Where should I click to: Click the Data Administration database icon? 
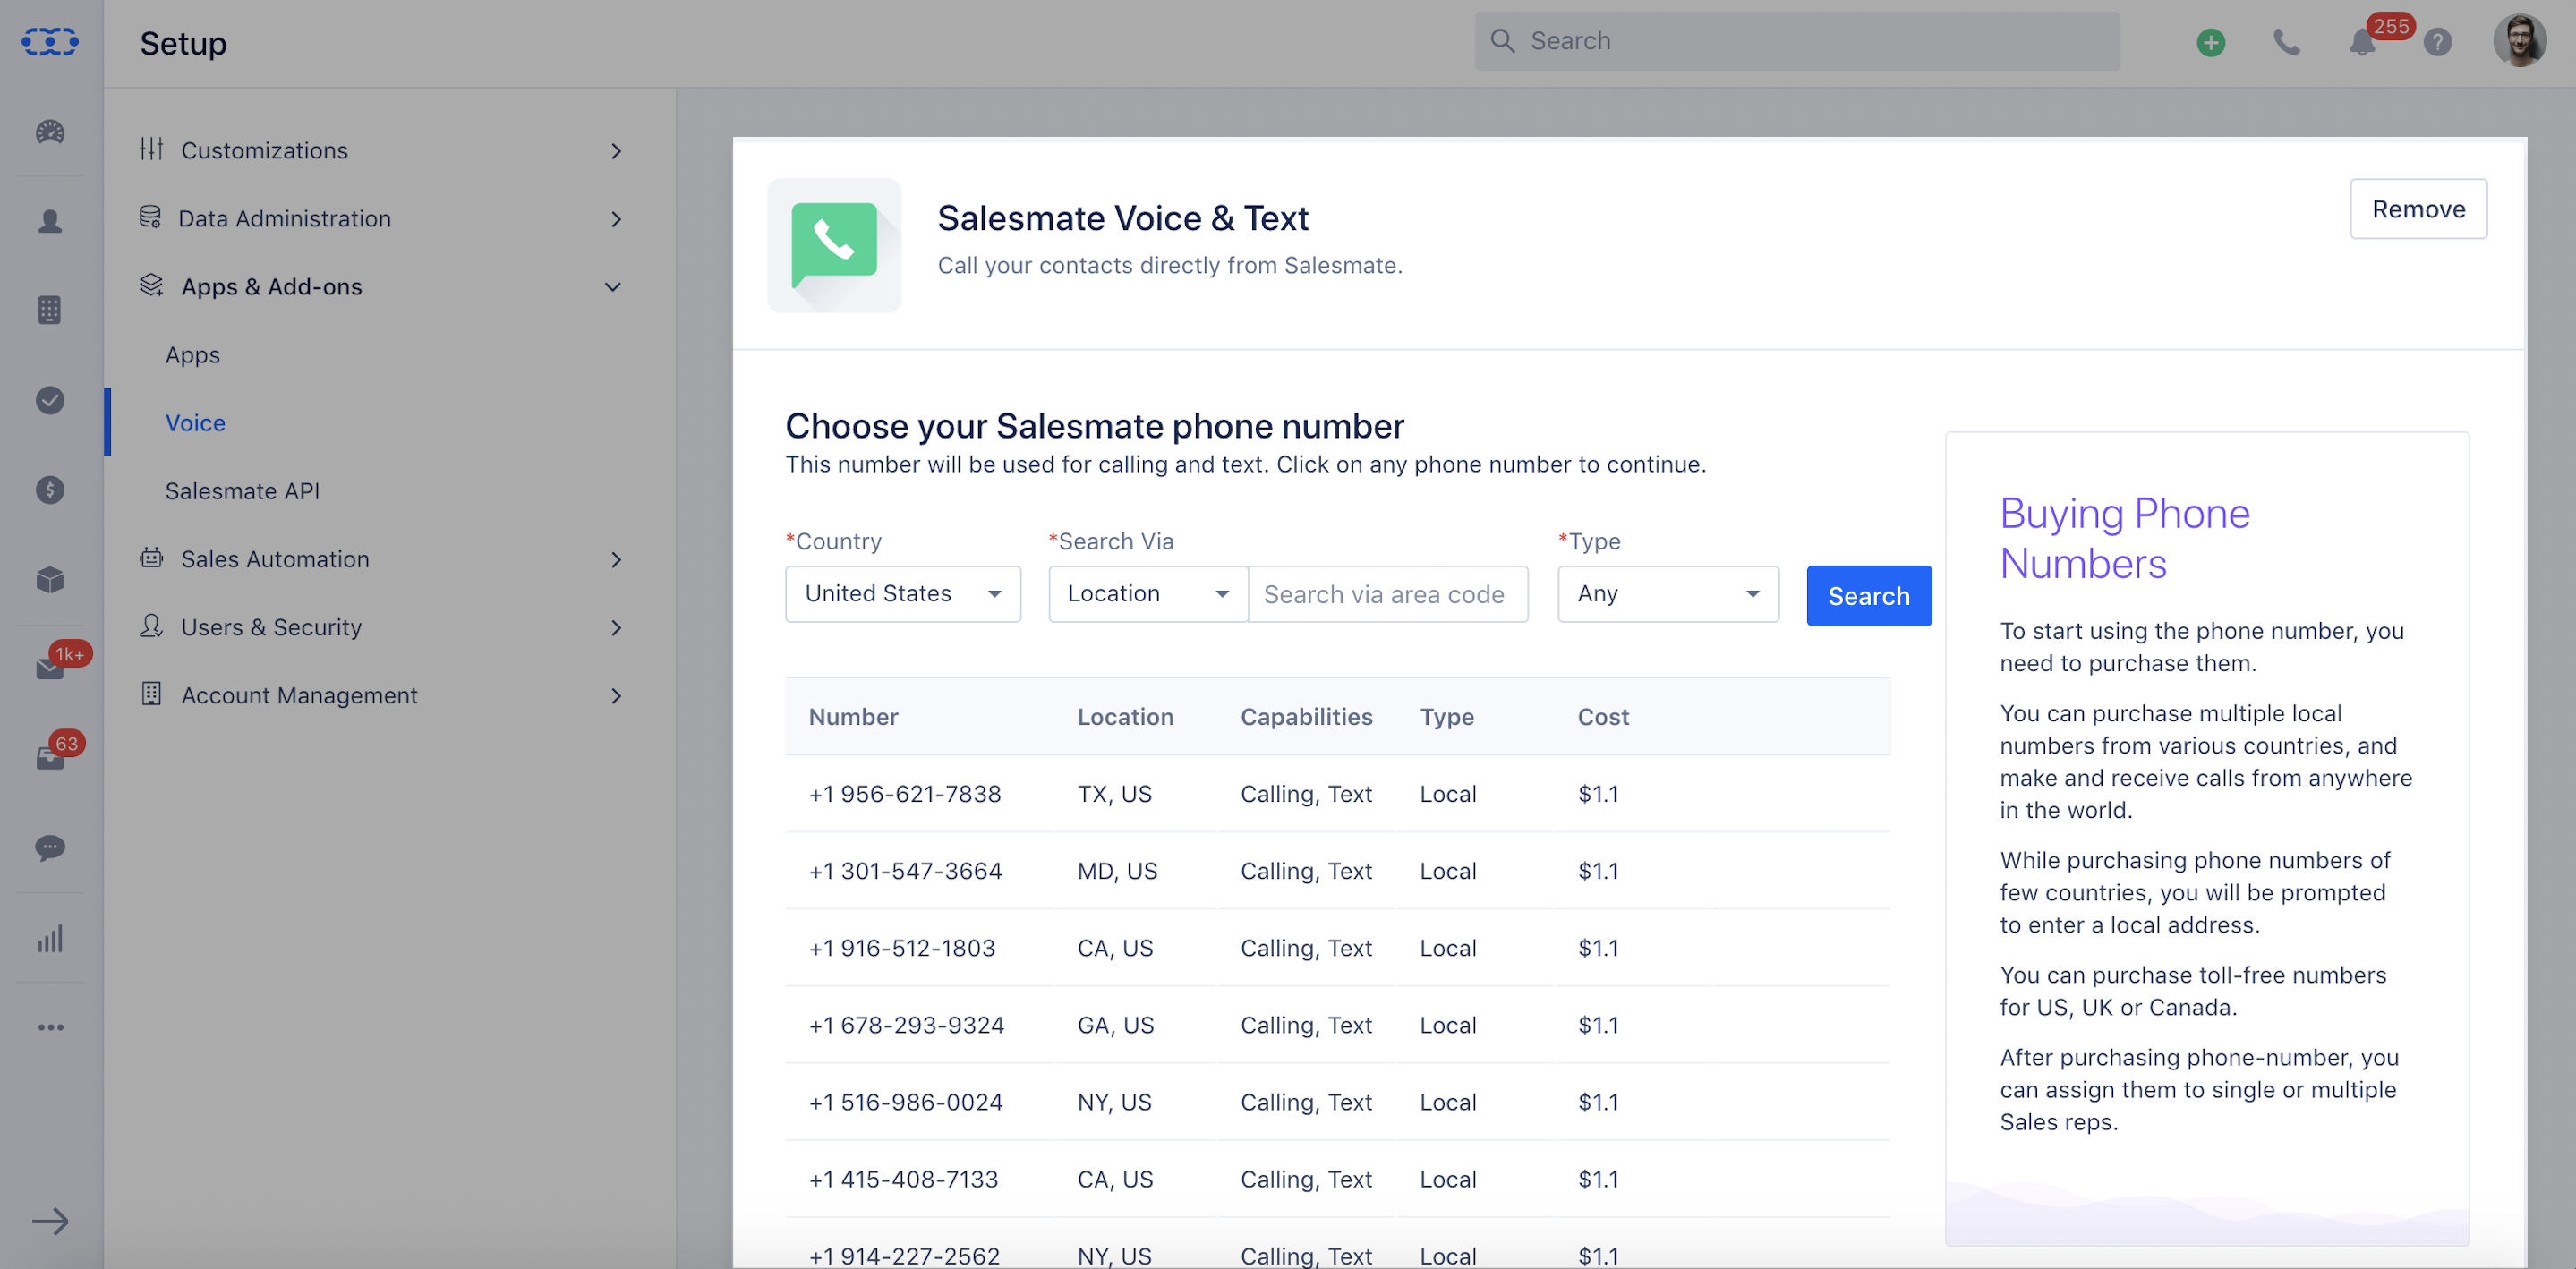pos(150,217)
